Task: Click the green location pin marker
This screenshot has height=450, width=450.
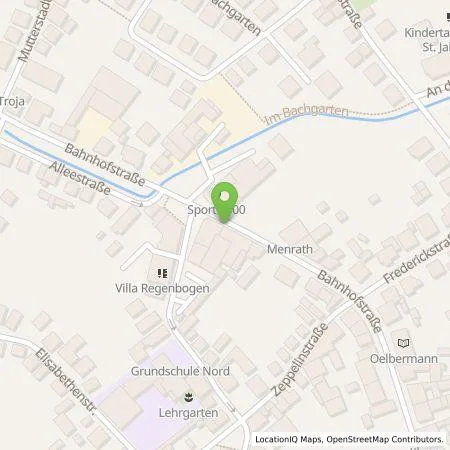Action: [225, 202]
